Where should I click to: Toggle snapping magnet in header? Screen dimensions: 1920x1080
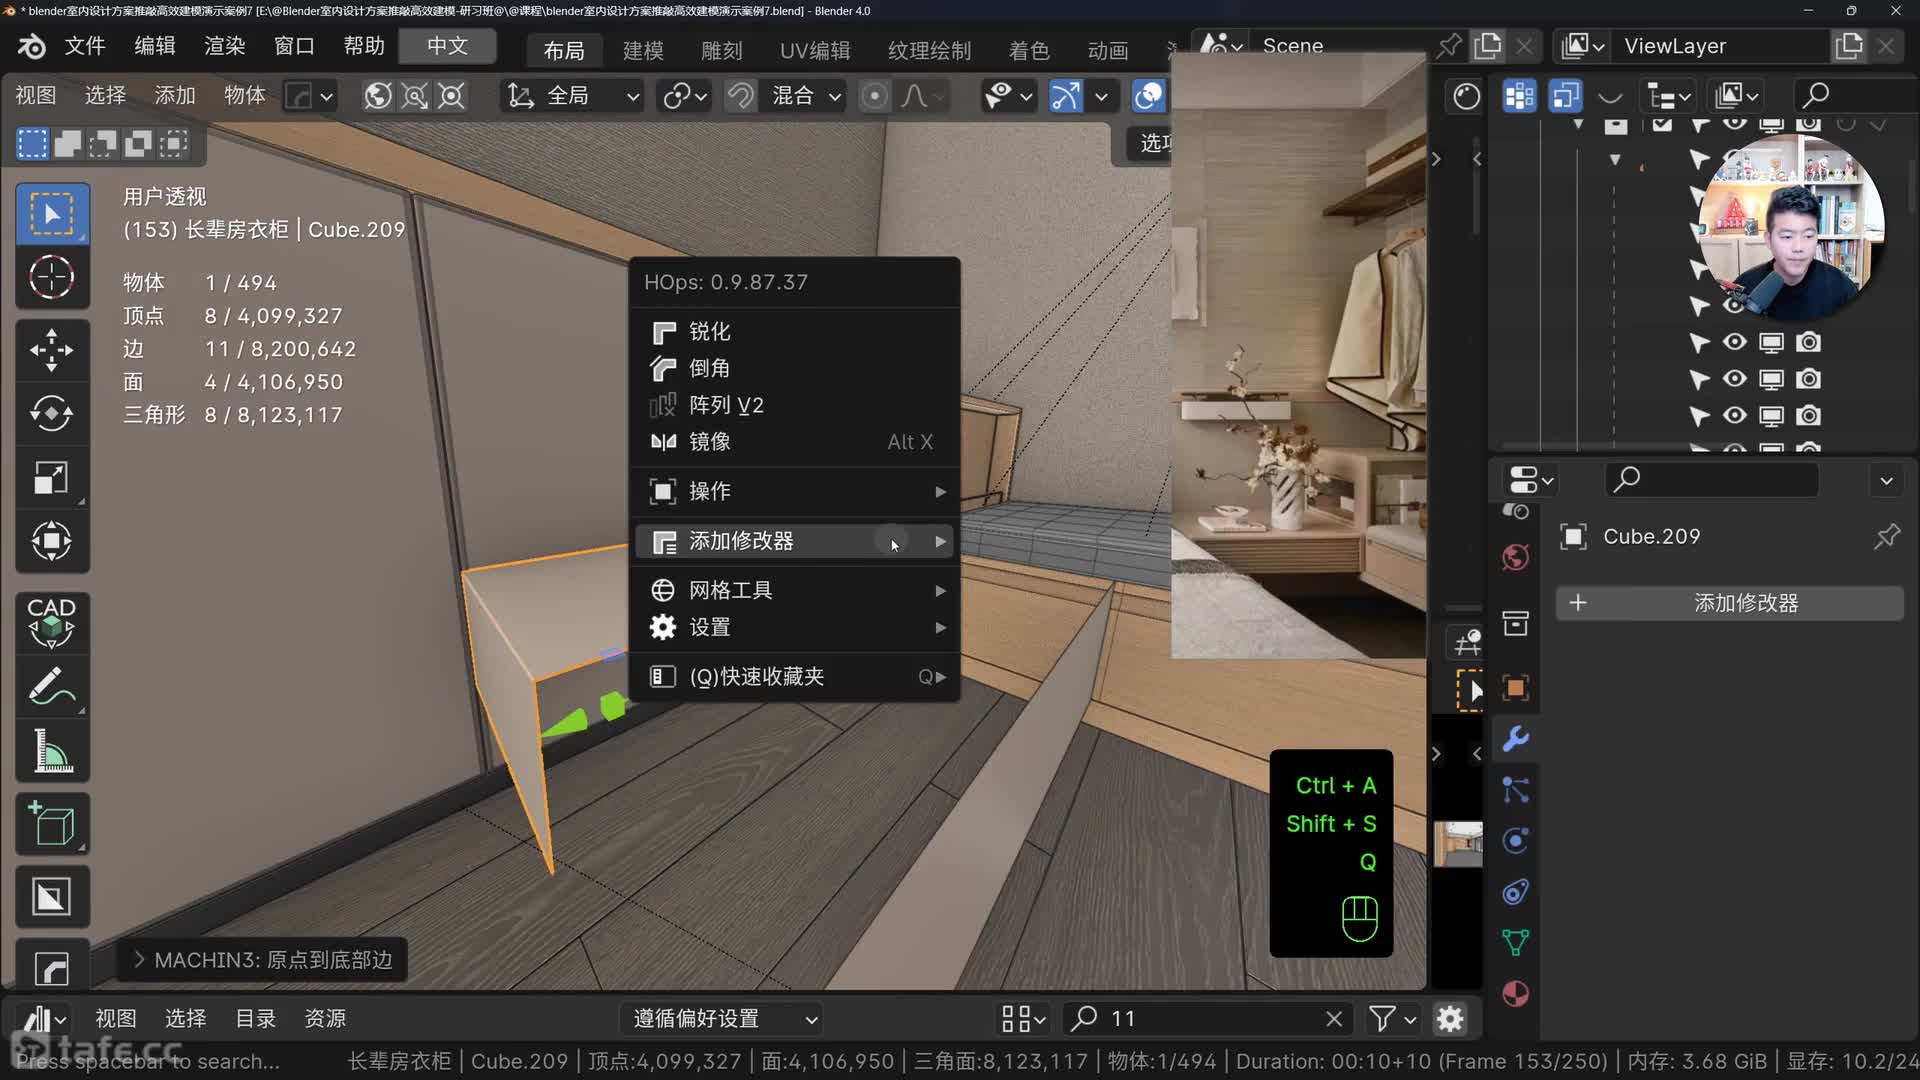pyautogui.click(x=740, y=96)
